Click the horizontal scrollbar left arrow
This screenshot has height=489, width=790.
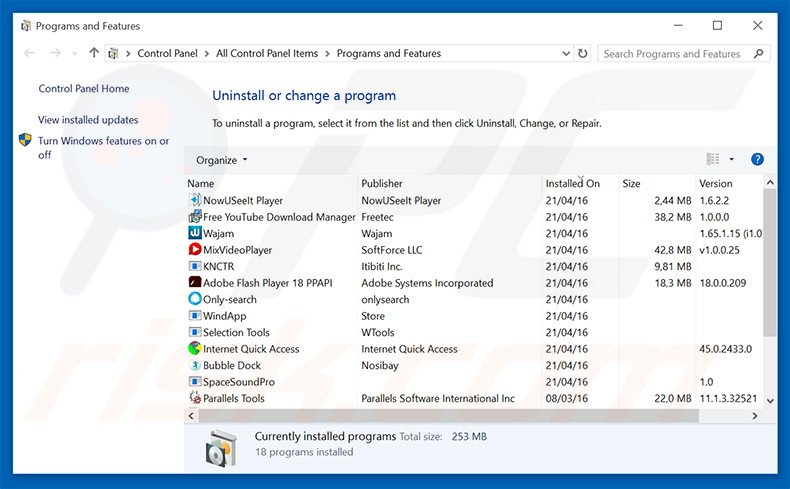tap(191, 415)
